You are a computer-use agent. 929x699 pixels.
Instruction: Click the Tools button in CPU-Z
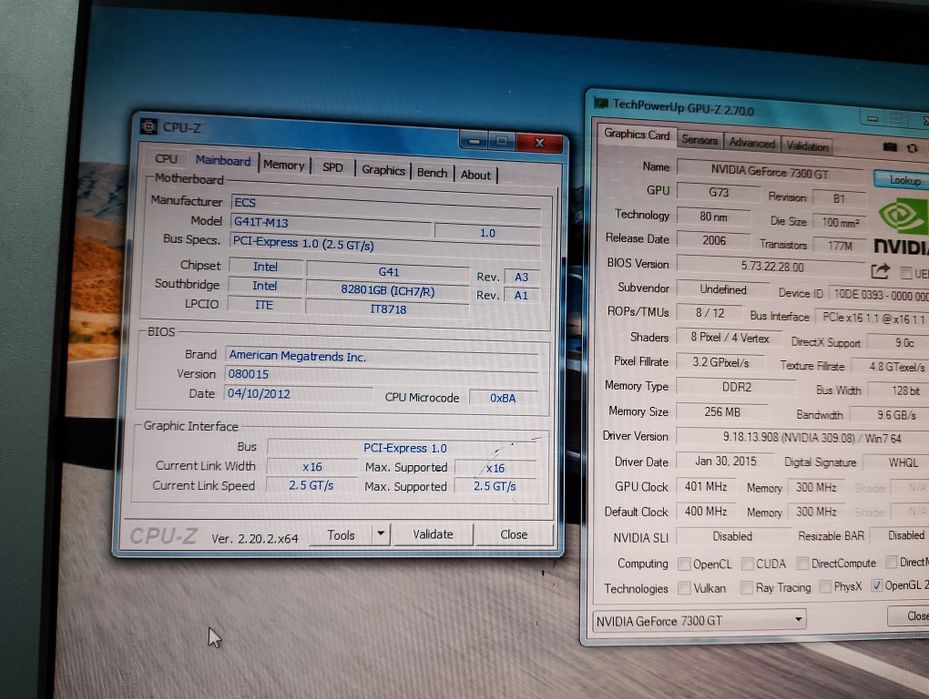[x=341, y=534]
